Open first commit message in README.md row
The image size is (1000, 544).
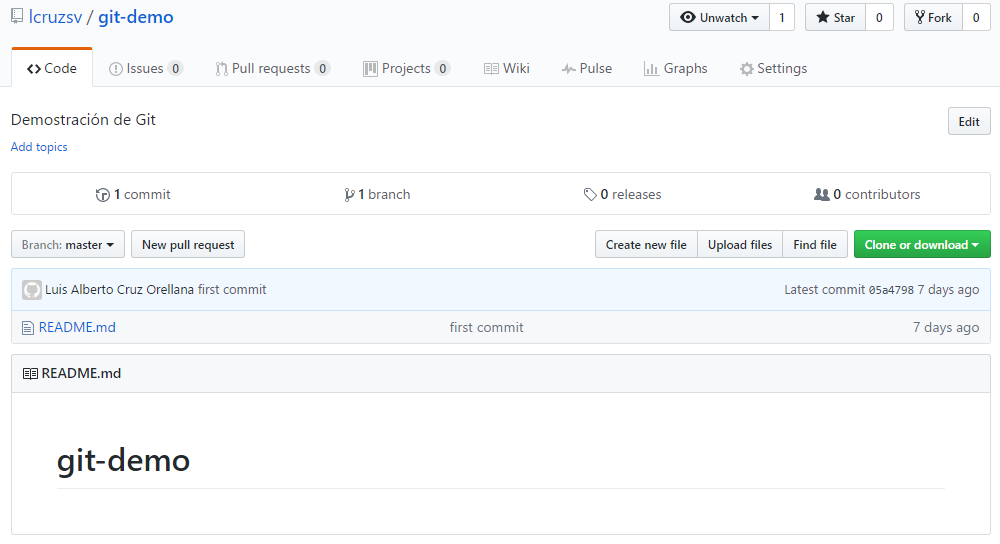coord(487,327)
